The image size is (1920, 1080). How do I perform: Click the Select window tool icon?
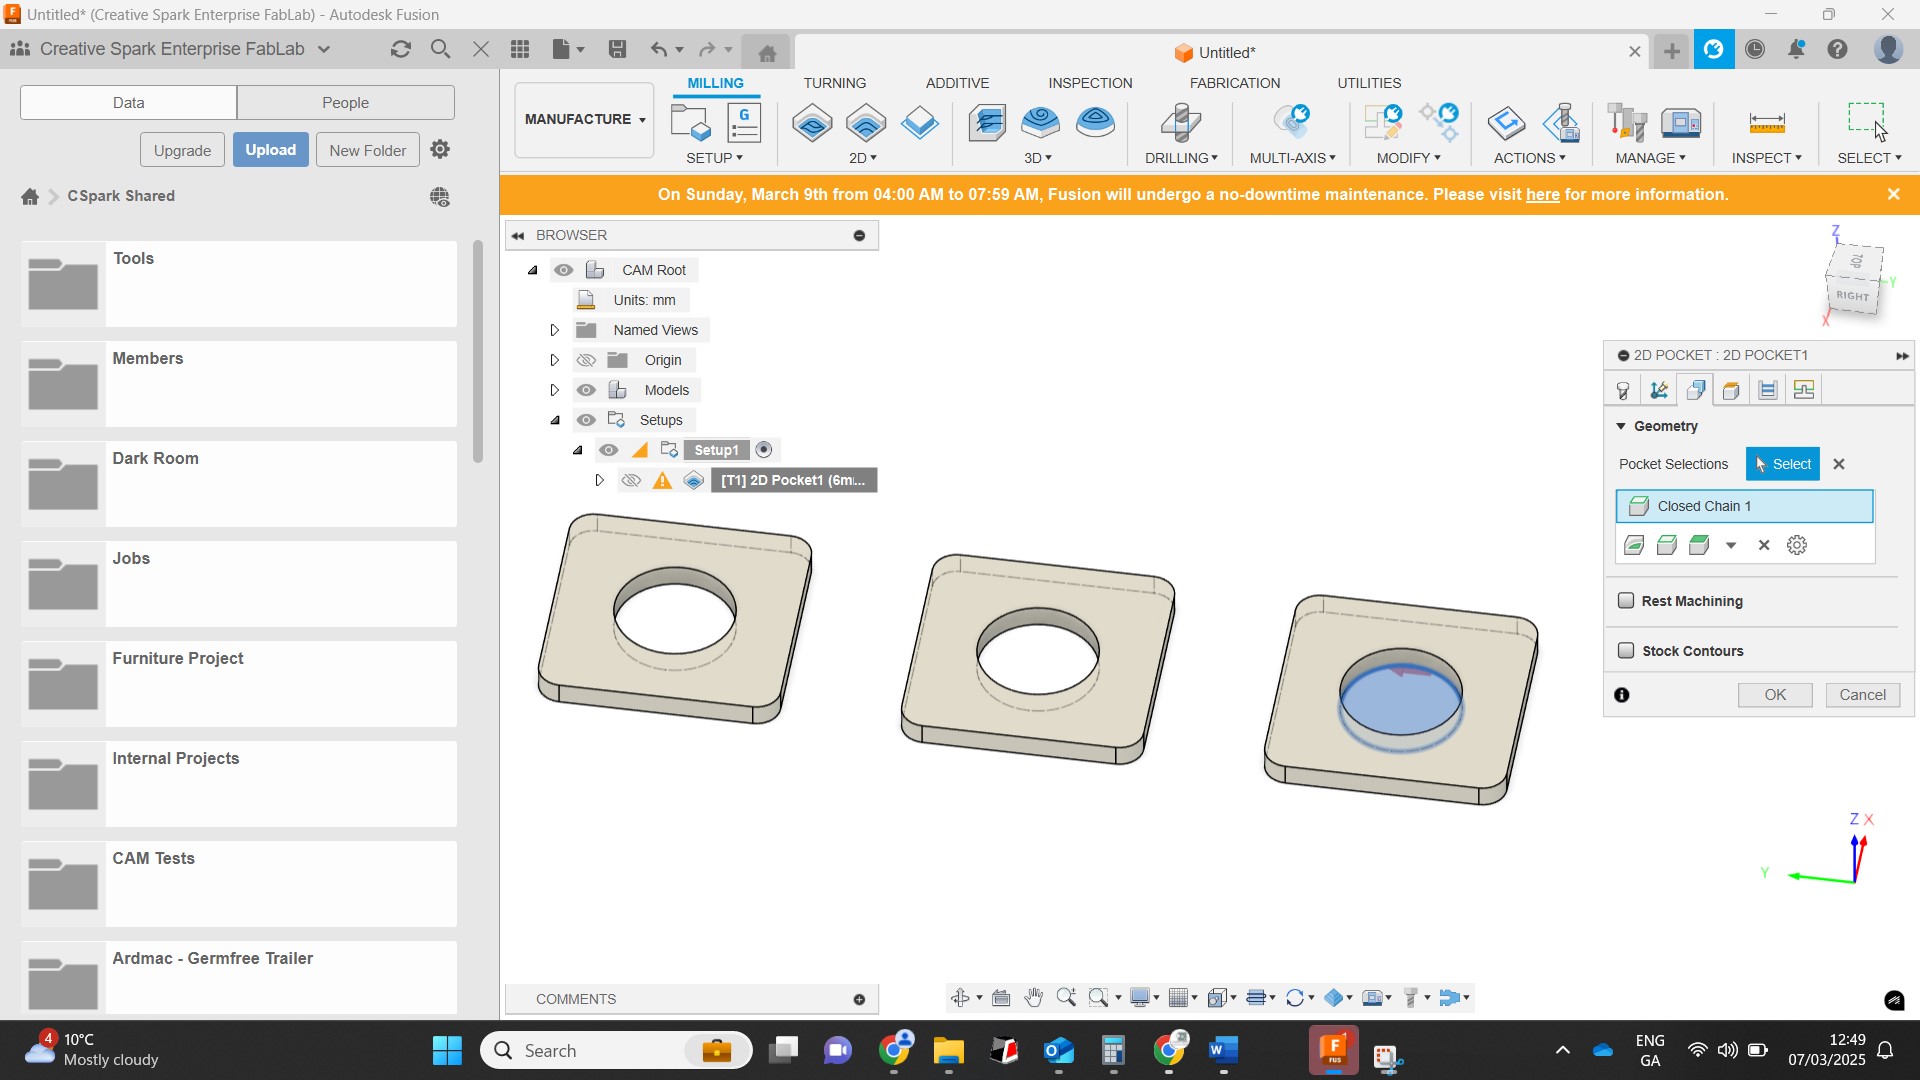(x=1867, y=120)
